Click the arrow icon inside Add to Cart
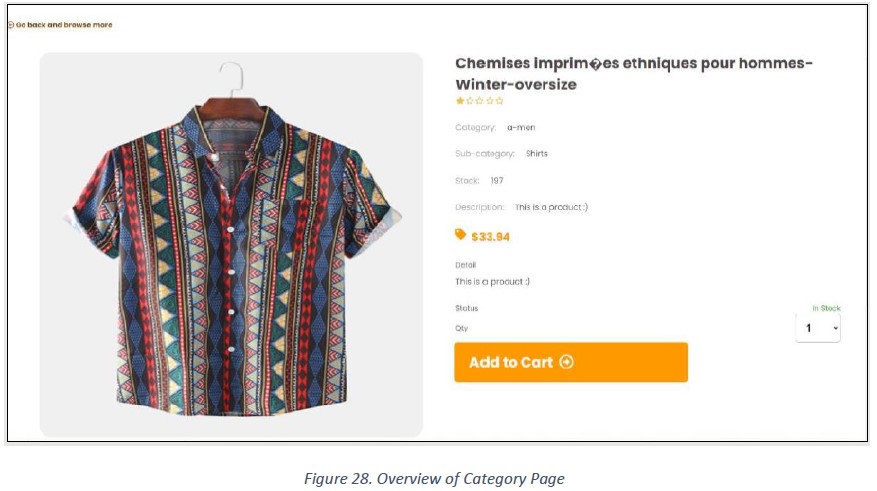 566,362
